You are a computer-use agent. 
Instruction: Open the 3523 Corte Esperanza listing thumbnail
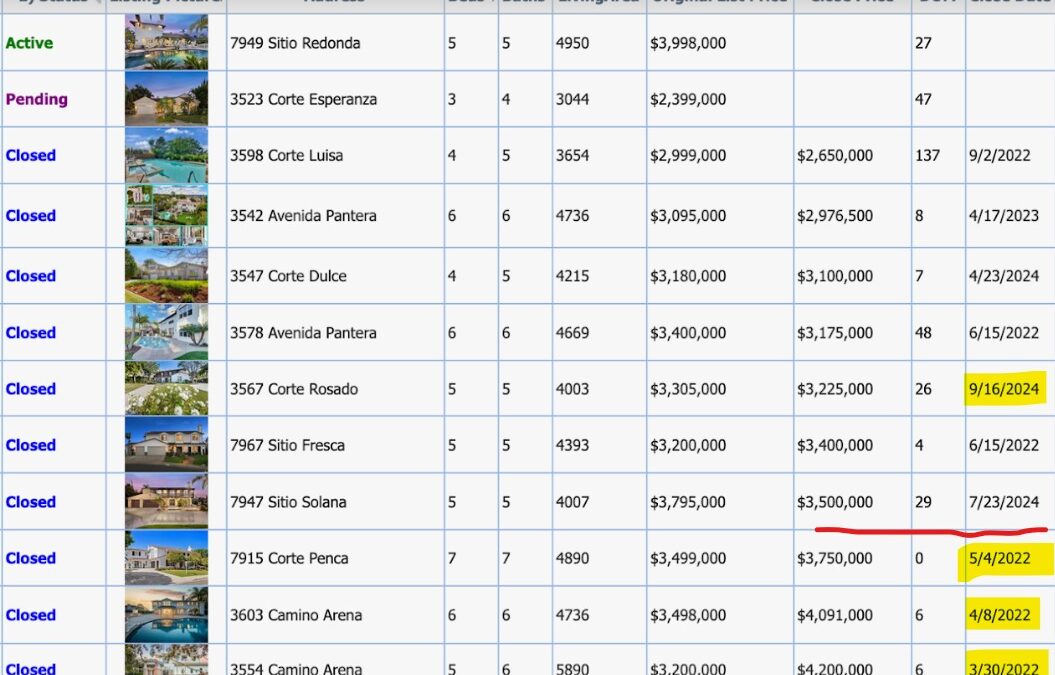166,99
